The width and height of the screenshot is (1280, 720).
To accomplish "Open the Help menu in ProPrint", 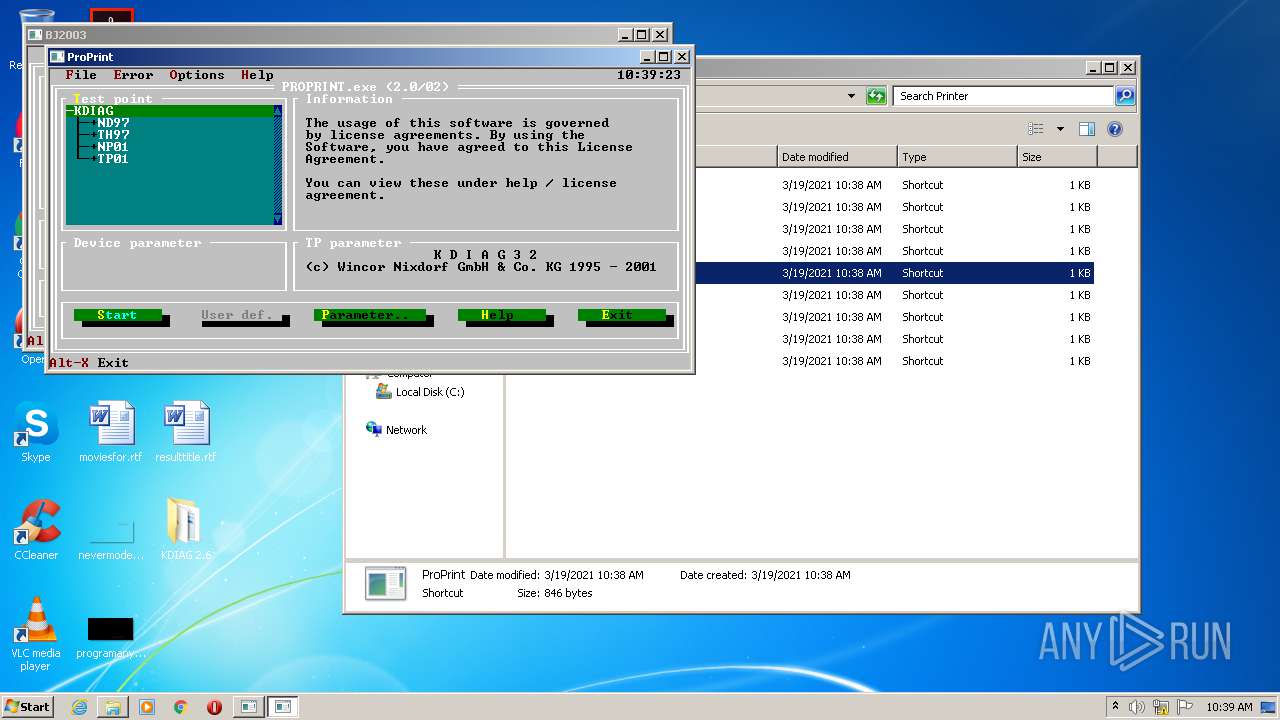I will point(257,75).
